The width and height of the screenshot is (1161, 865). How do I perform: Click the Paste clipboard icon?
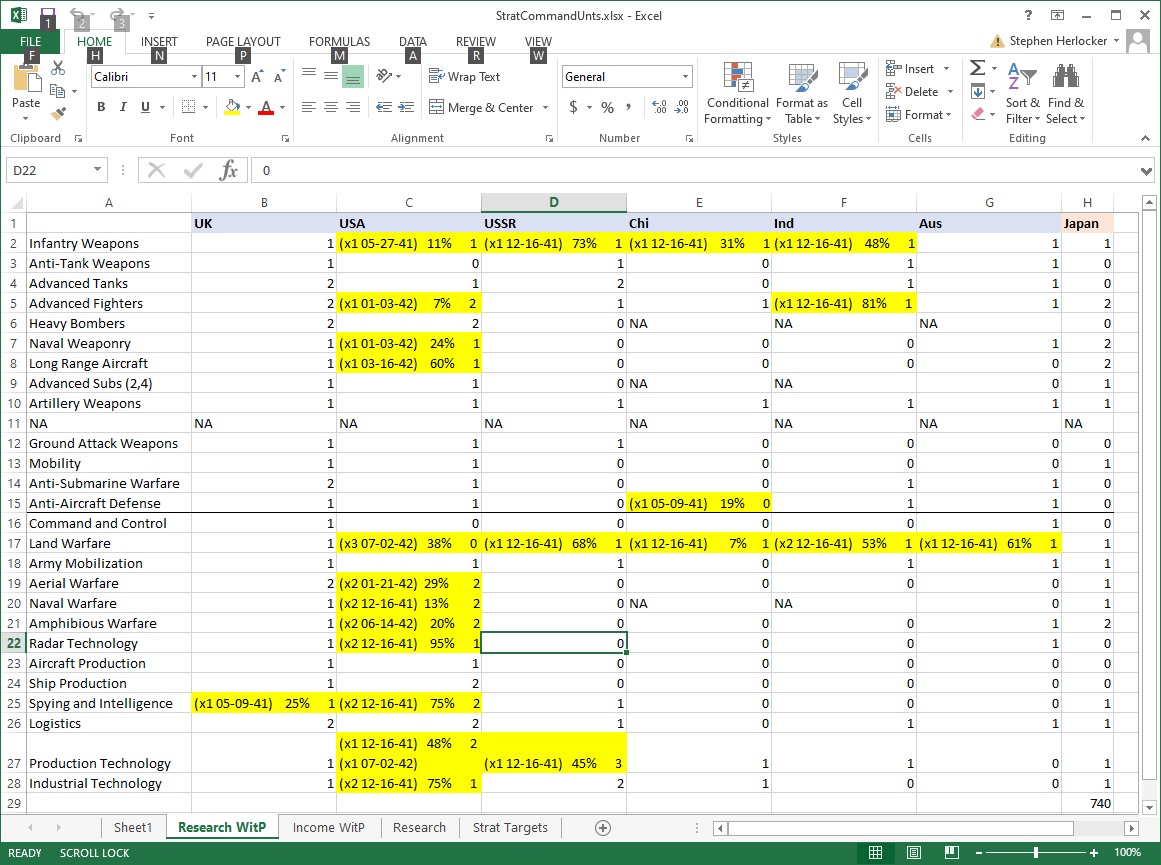point(26,80)
